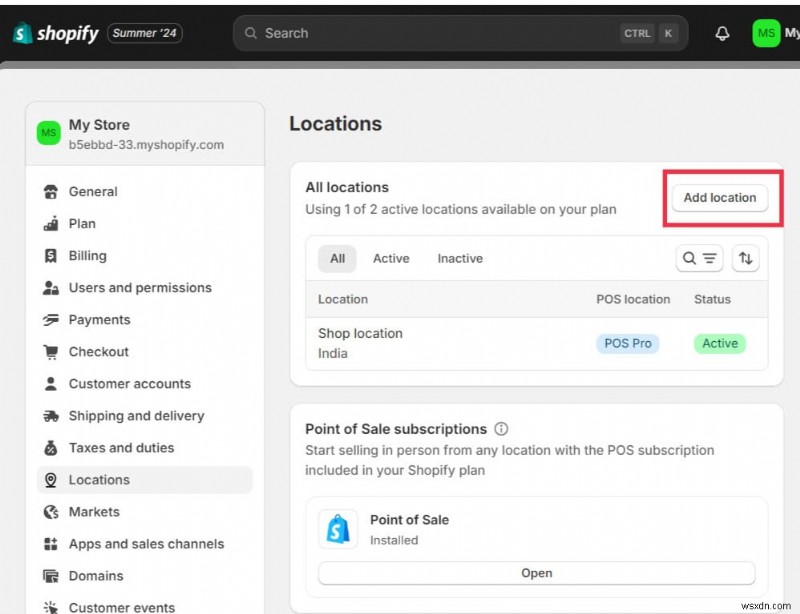This screenshot has width=800, height=614.
Task: Click the Installed status text
Action: click(x=394, y=541)
